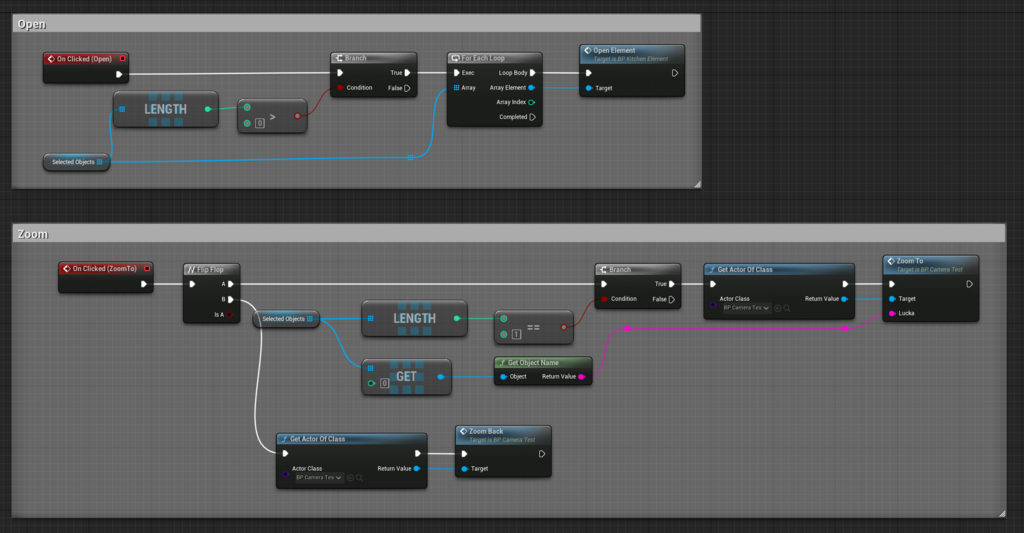Click the Completed exec pin on For Each Loop
This screenshot has width=1024, height=533.
click(532, 117)
